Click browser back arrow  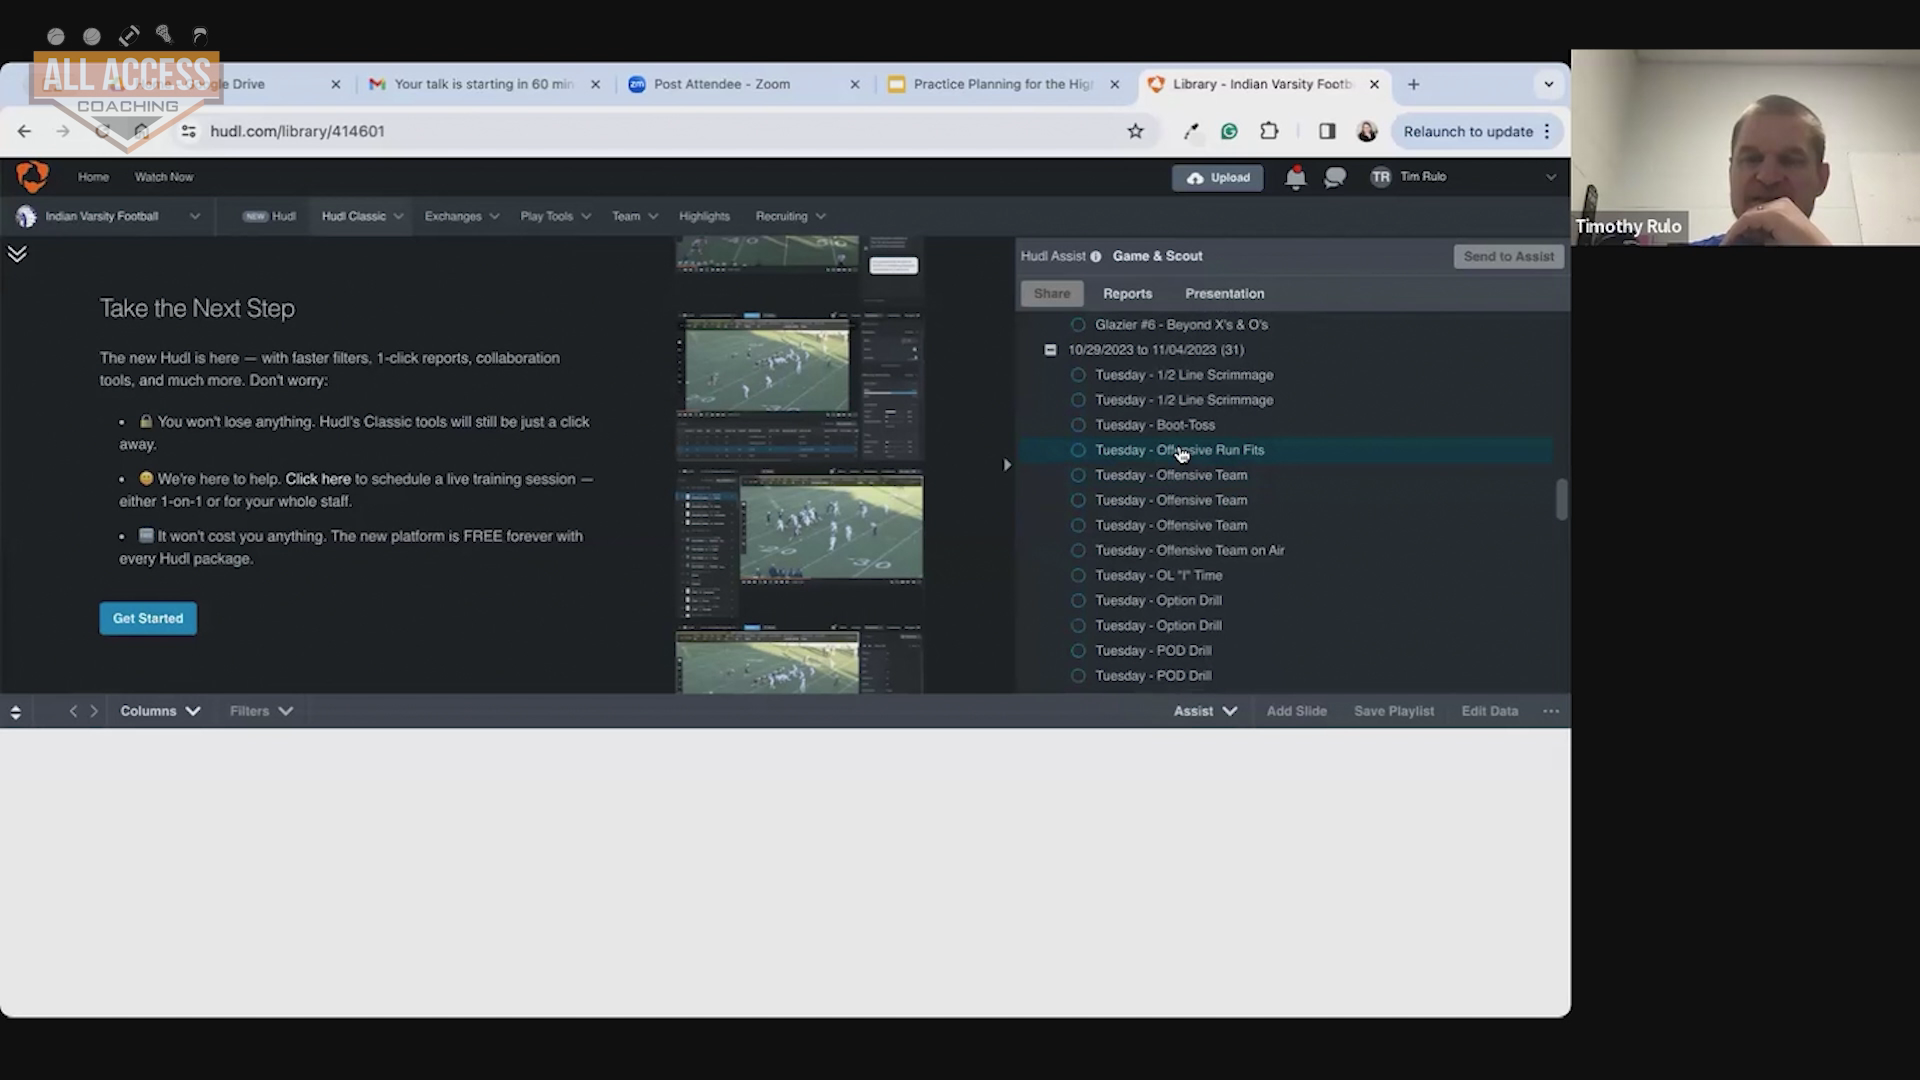(x=24, y=131)
